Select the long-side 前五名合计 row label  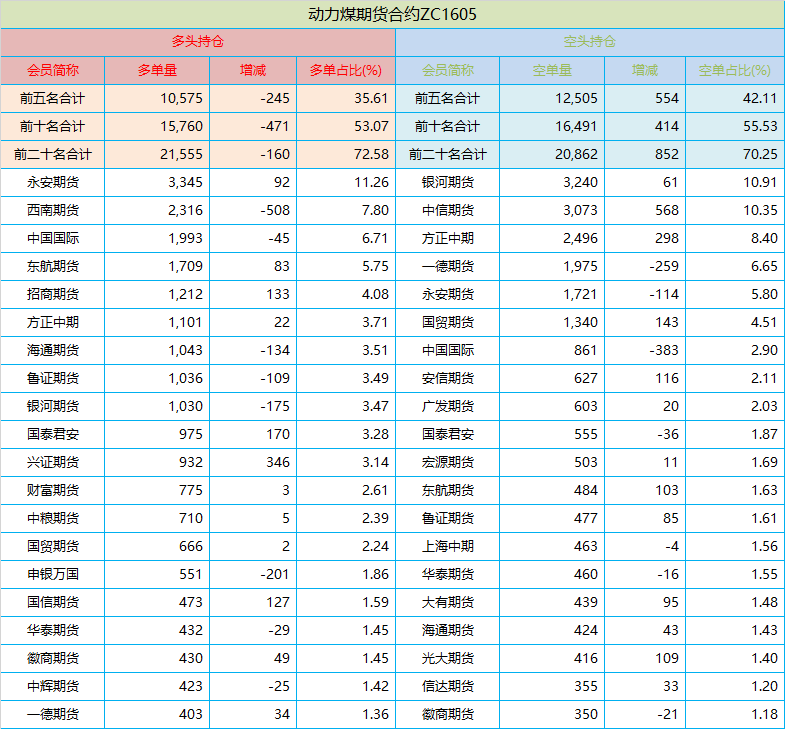[53, 98]
